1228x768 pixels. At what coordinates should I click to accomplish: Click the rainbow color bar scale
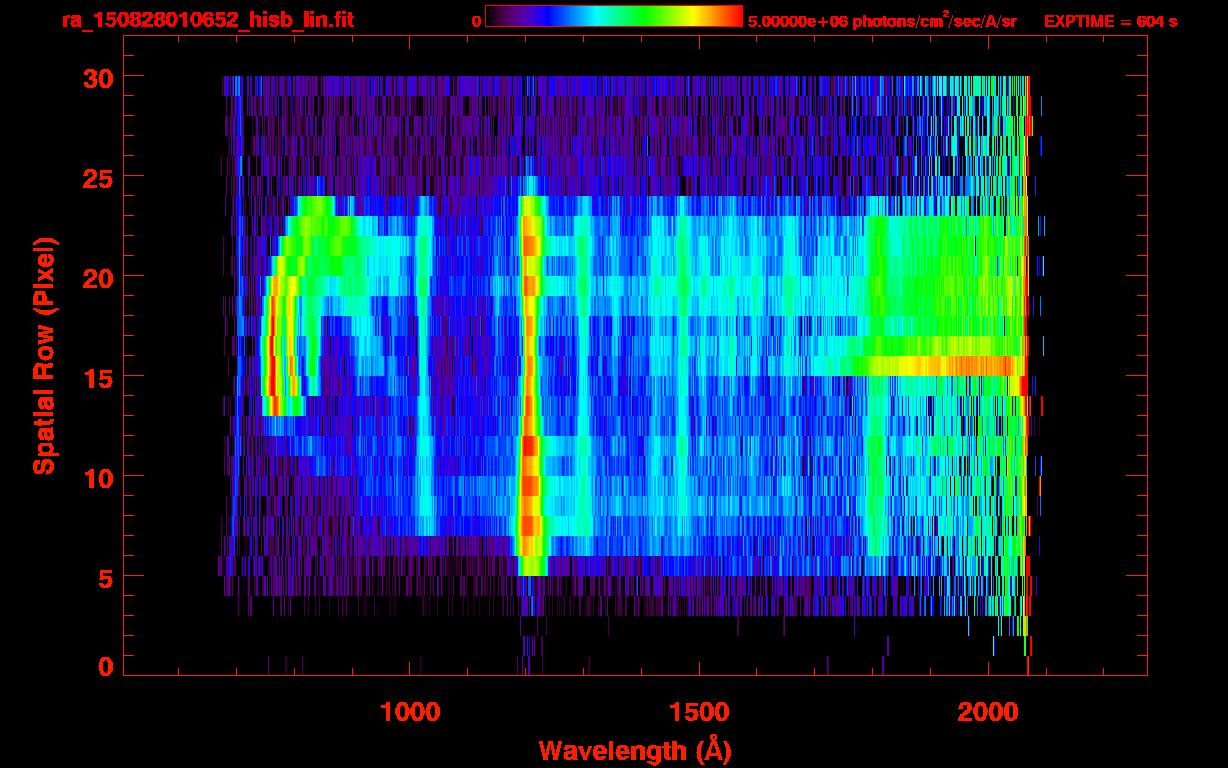614,16
